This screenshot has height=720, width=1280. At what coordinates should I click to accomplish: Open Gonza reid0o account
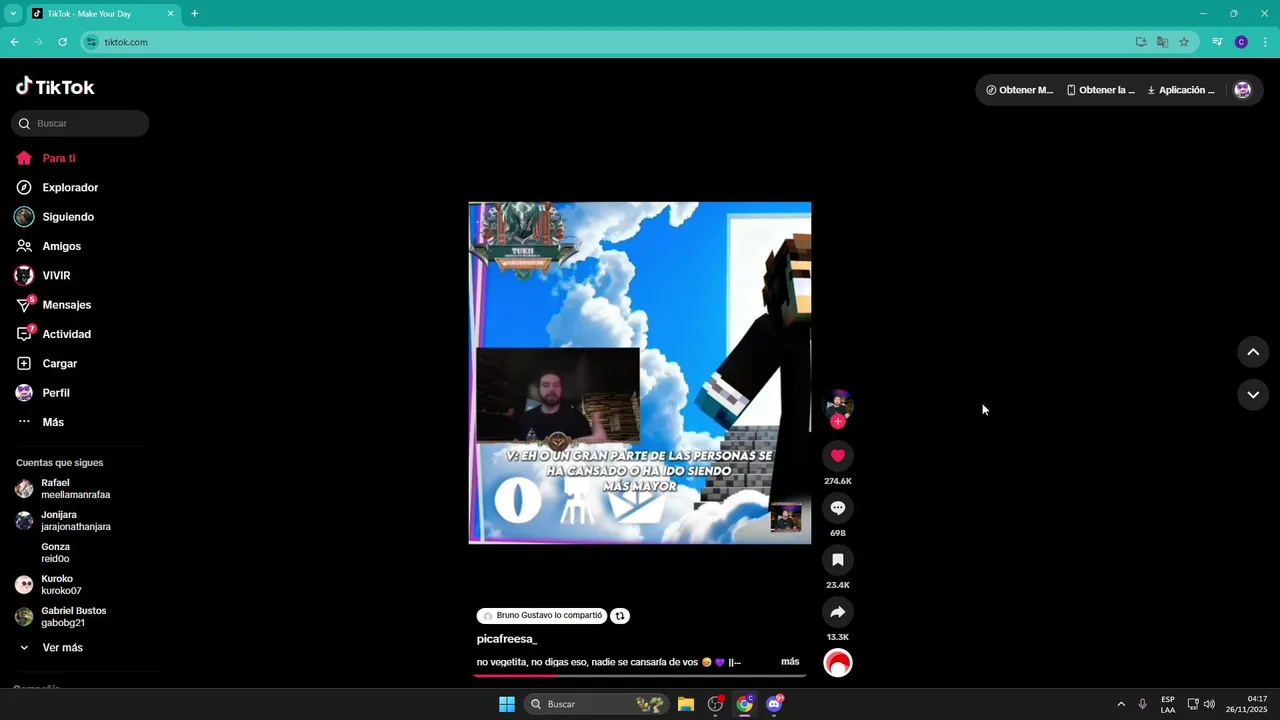pos(55,553)
